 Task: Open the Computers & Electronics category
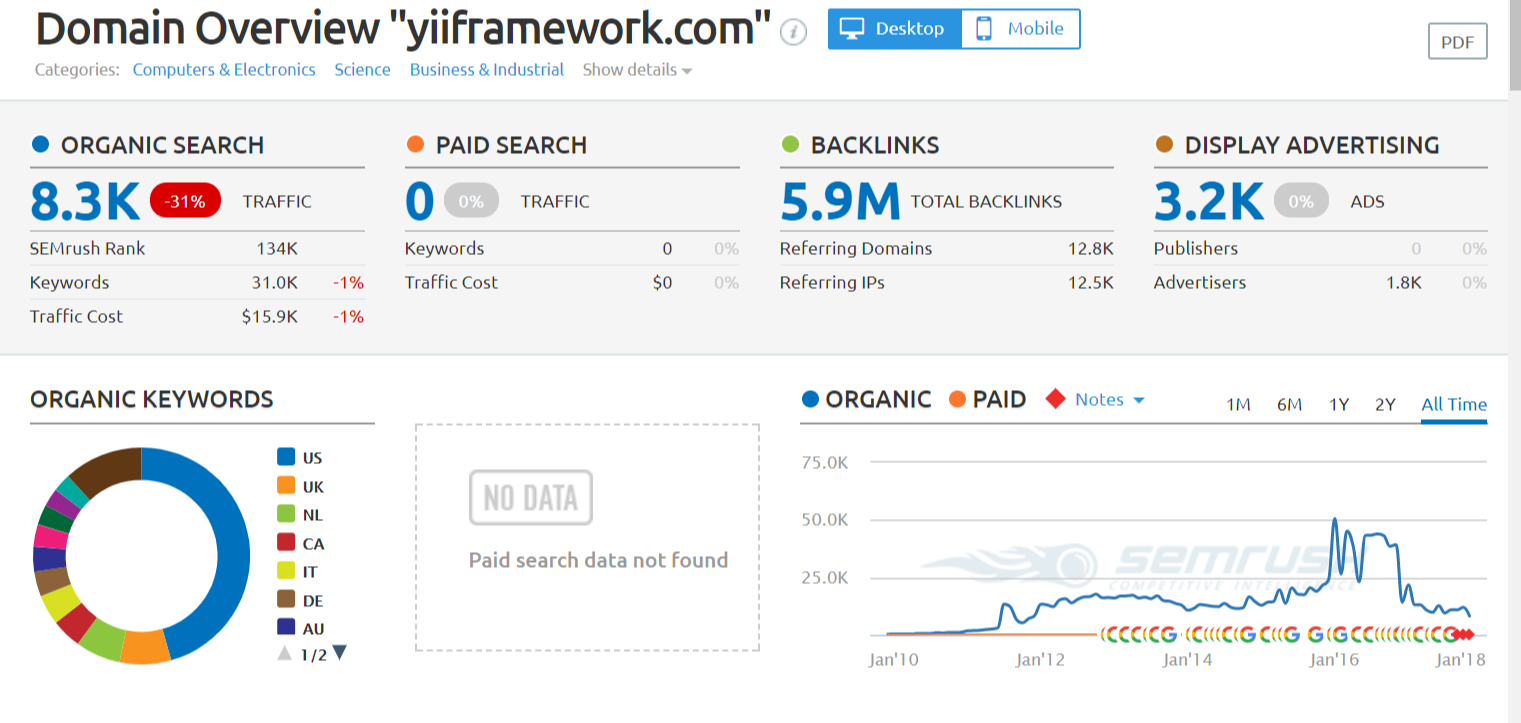click(x=224, y=70)
